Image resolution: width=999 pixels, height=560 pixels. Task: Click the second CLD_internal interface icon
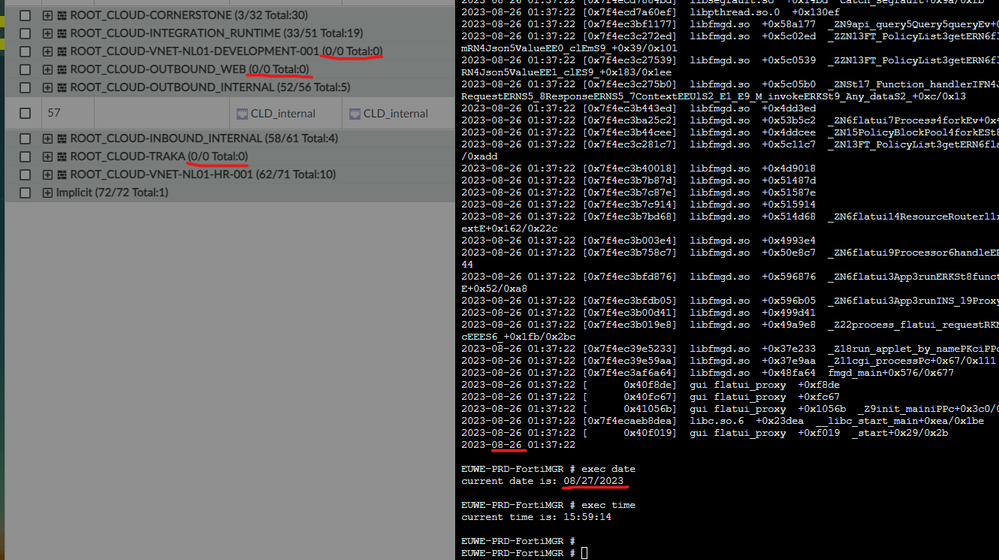[x=355, y=114]
